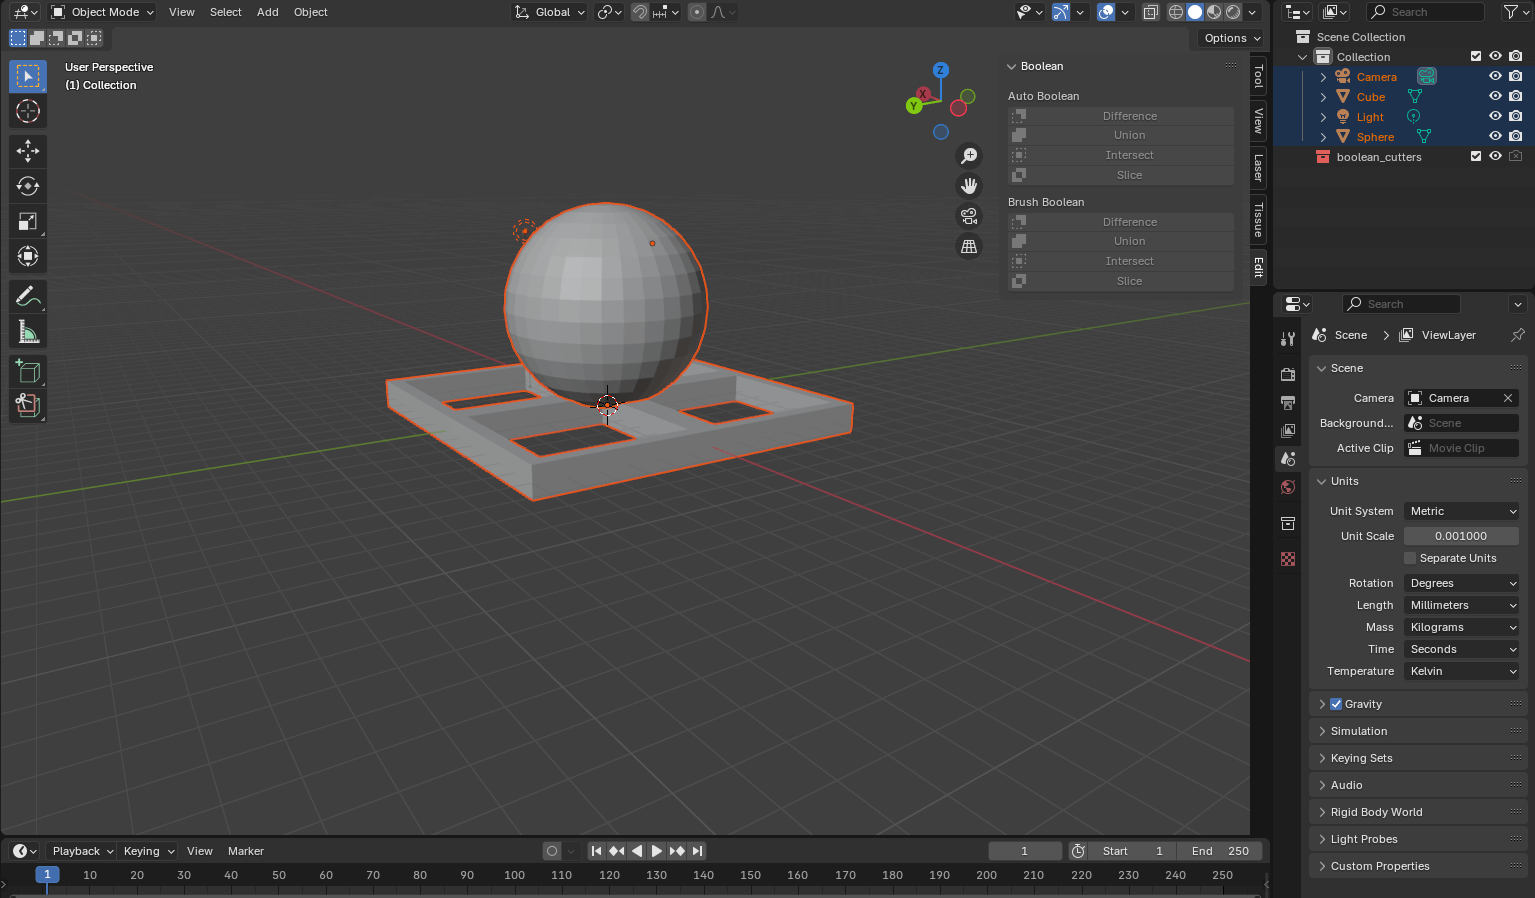Click Brush Boolean Intersect button
This screenshot has height=898, width=1535.
point(1121,261)
